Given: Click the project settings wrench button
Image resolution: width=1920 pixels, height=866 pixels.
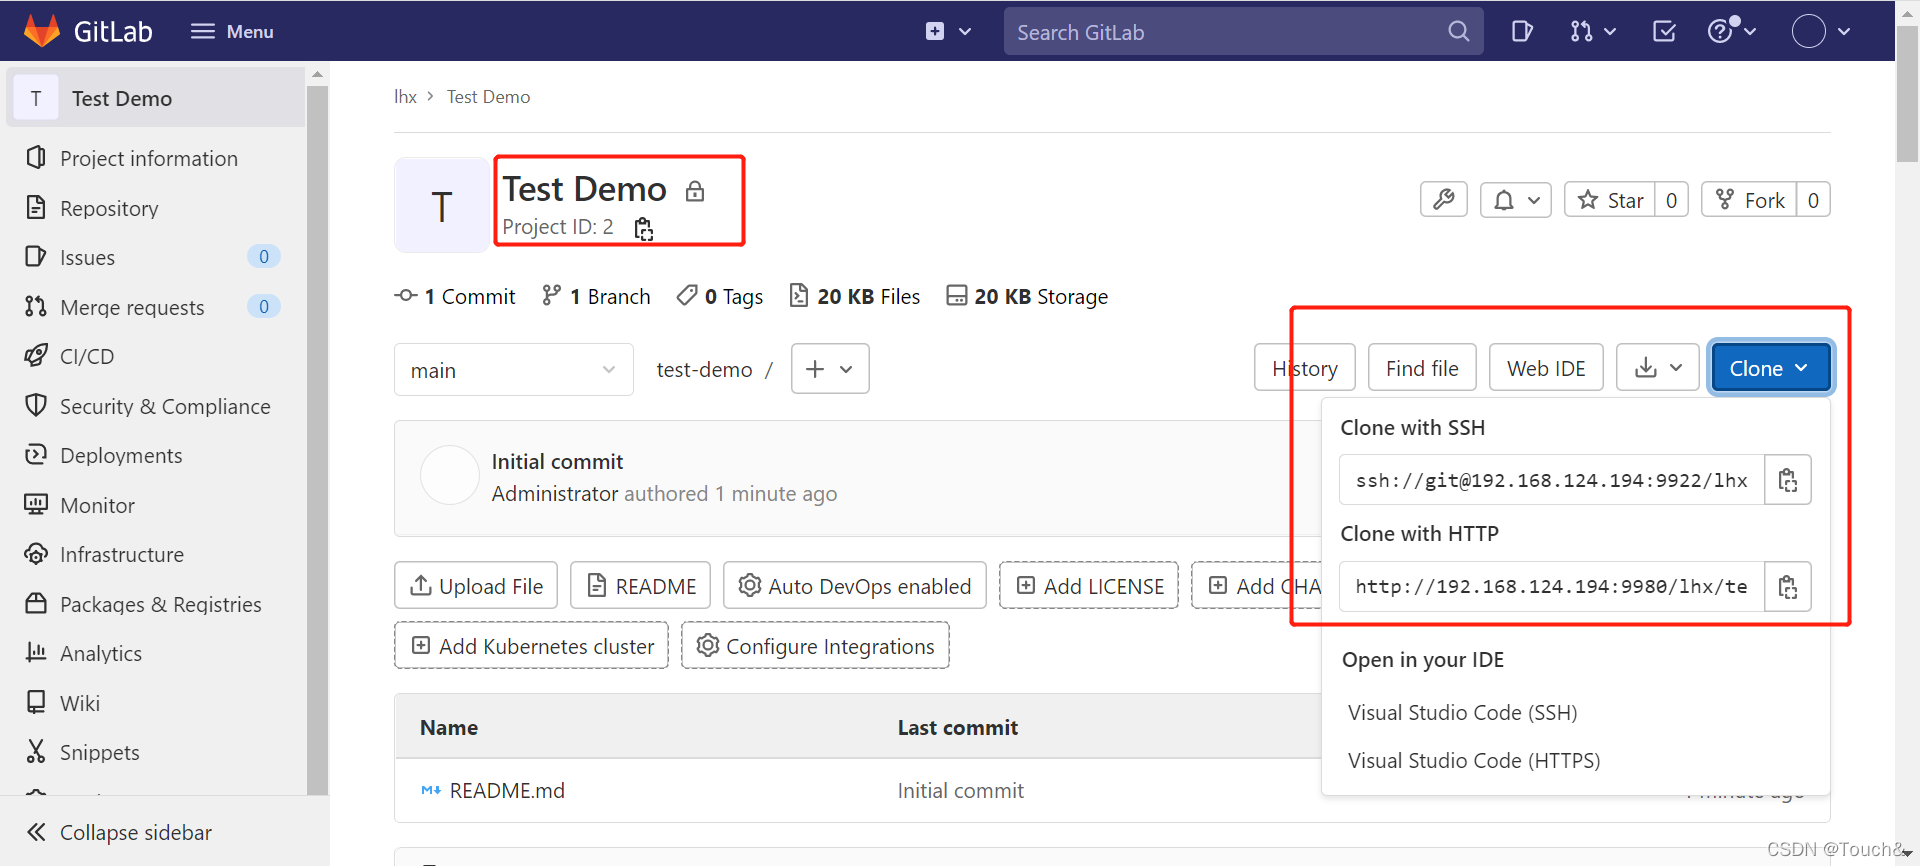Looking at the screenshot, I should [1444, 200].
